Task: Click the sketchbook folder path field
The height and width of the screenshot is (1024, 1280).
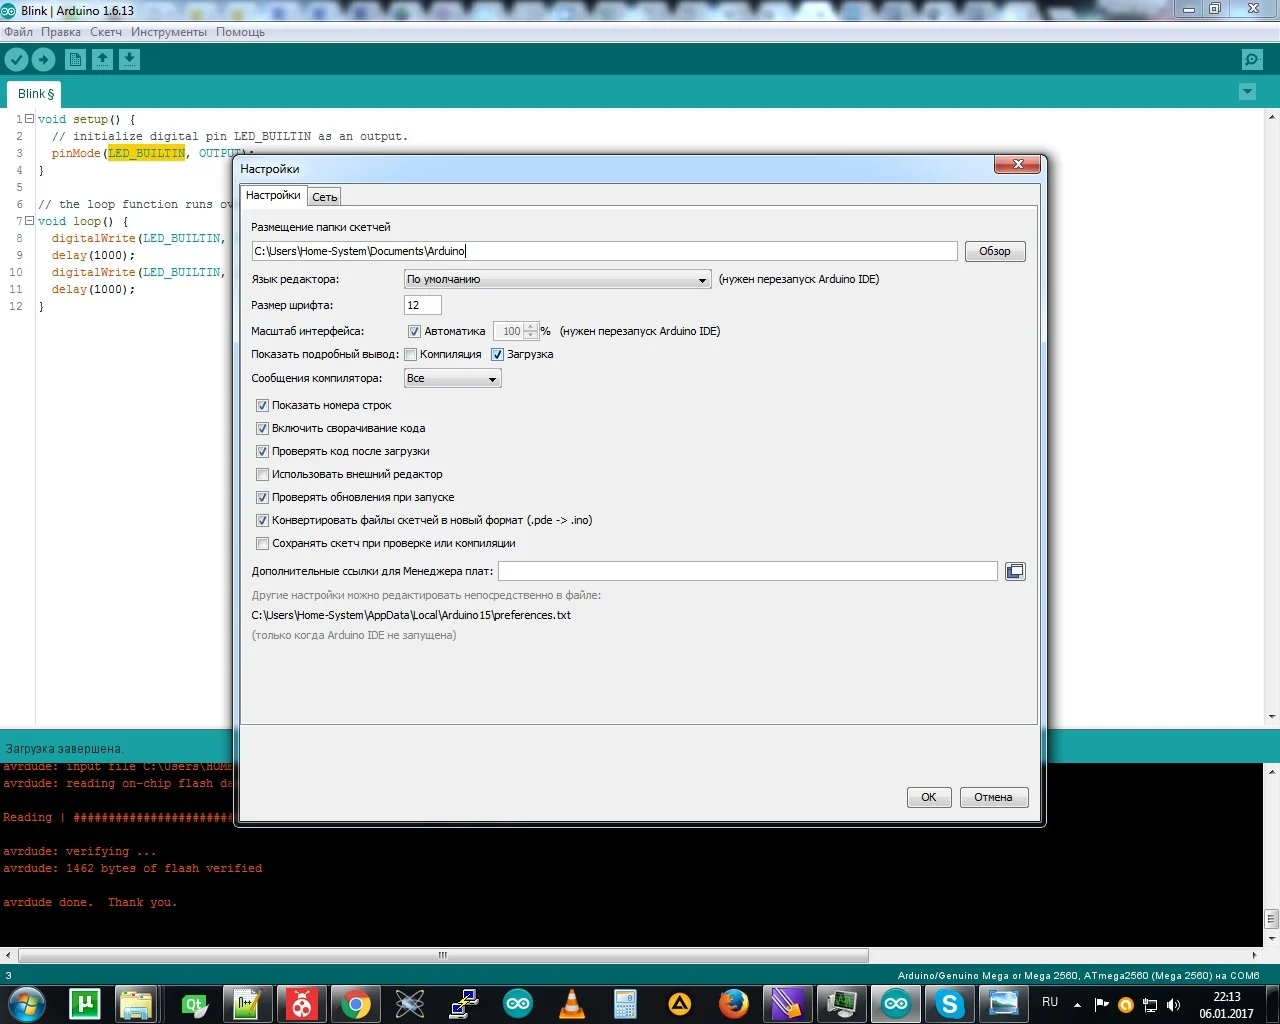Action: click(x=605, y=251)
